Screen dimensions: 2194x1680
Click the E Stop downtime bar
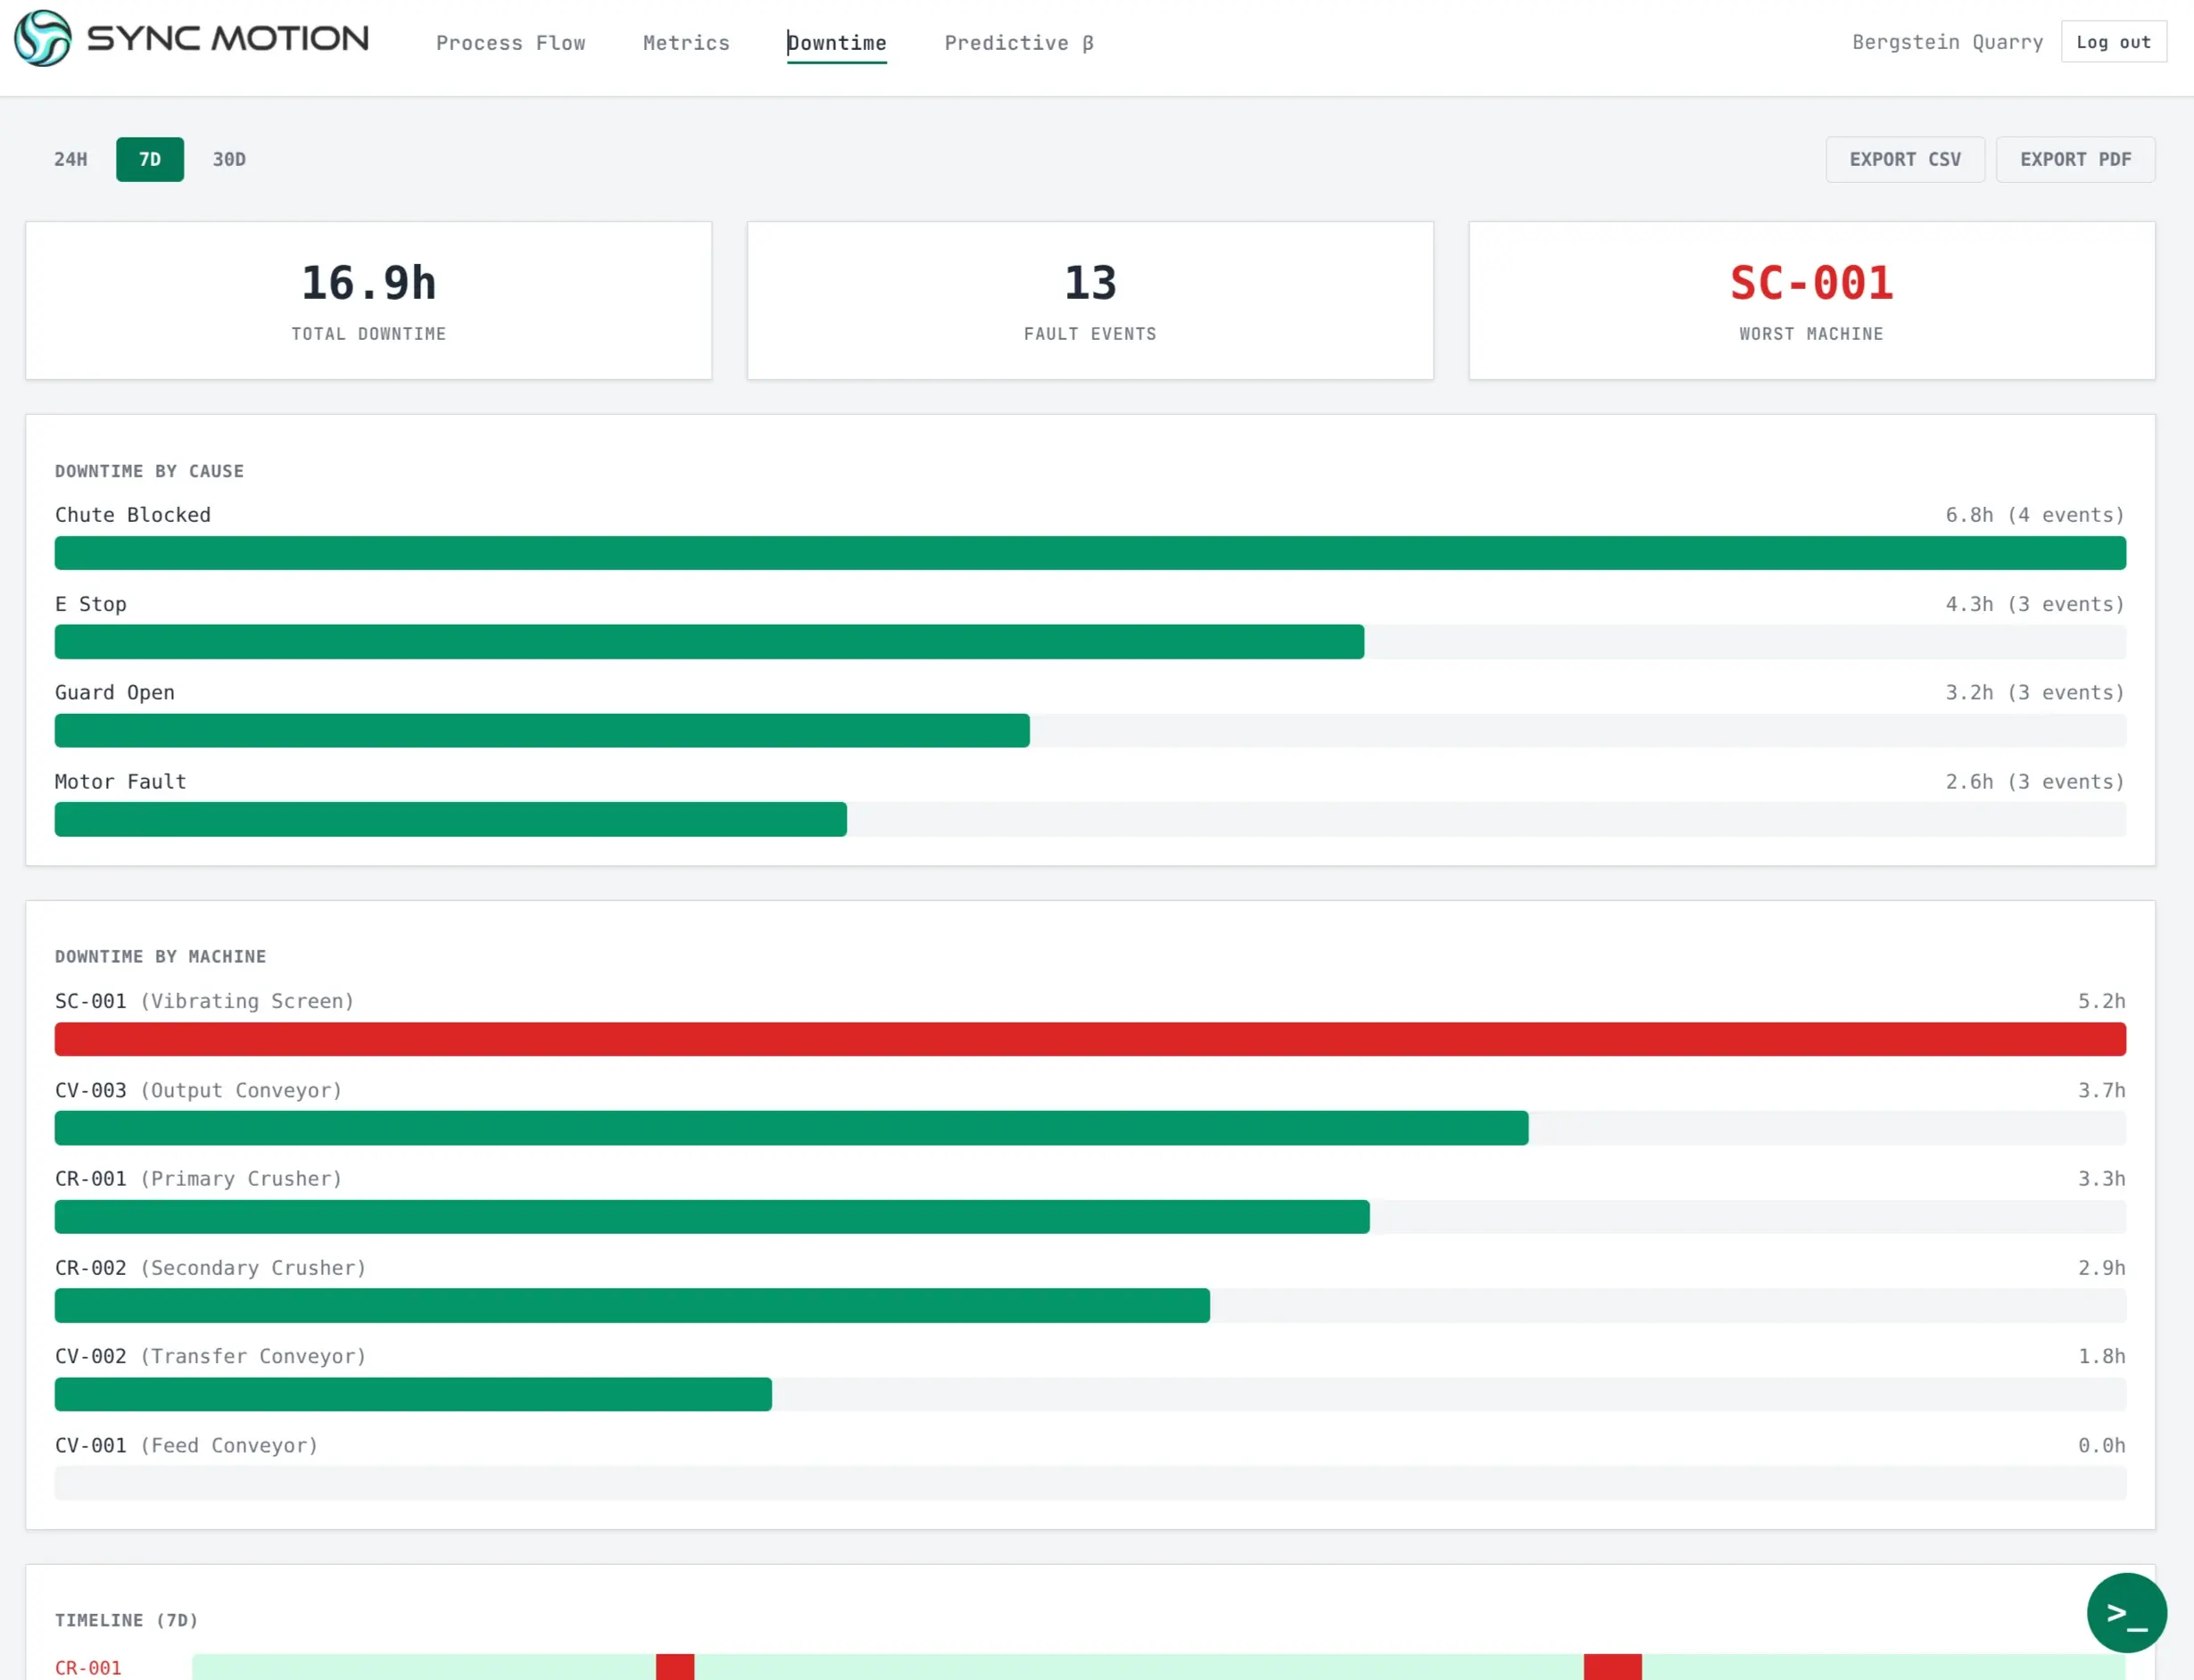[x=709, y=642]
